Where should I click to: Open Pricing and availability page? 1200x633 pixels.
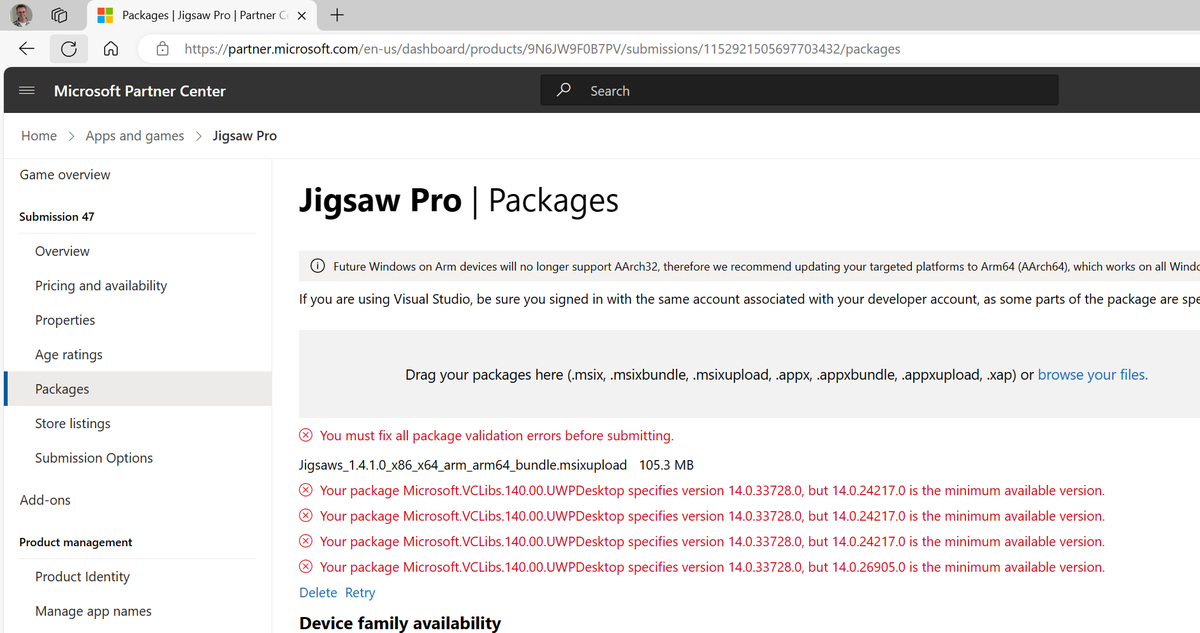(x=101, y=286)
